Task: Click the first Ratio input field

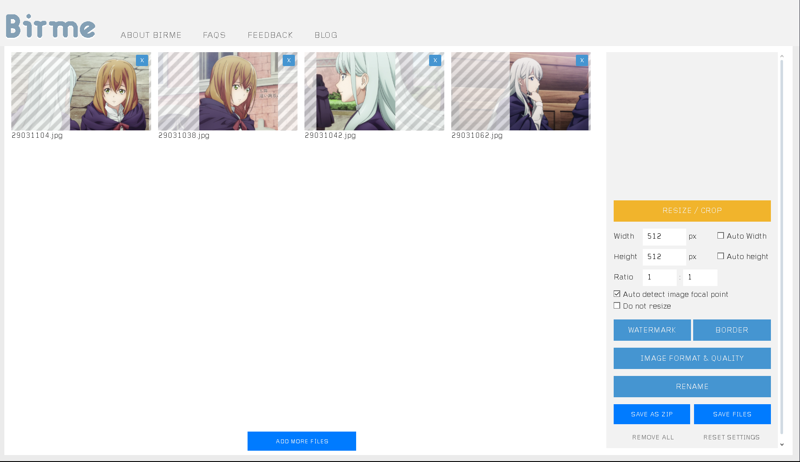Action: point(660,277)
